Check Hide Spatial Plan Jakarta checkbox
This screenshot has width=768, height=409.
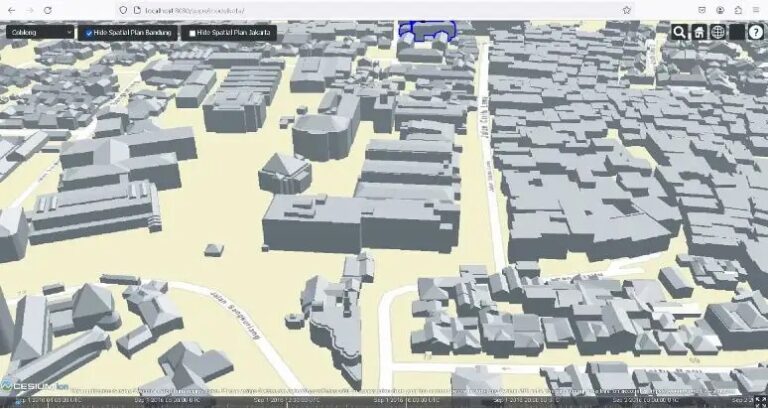tap(192, 32)
